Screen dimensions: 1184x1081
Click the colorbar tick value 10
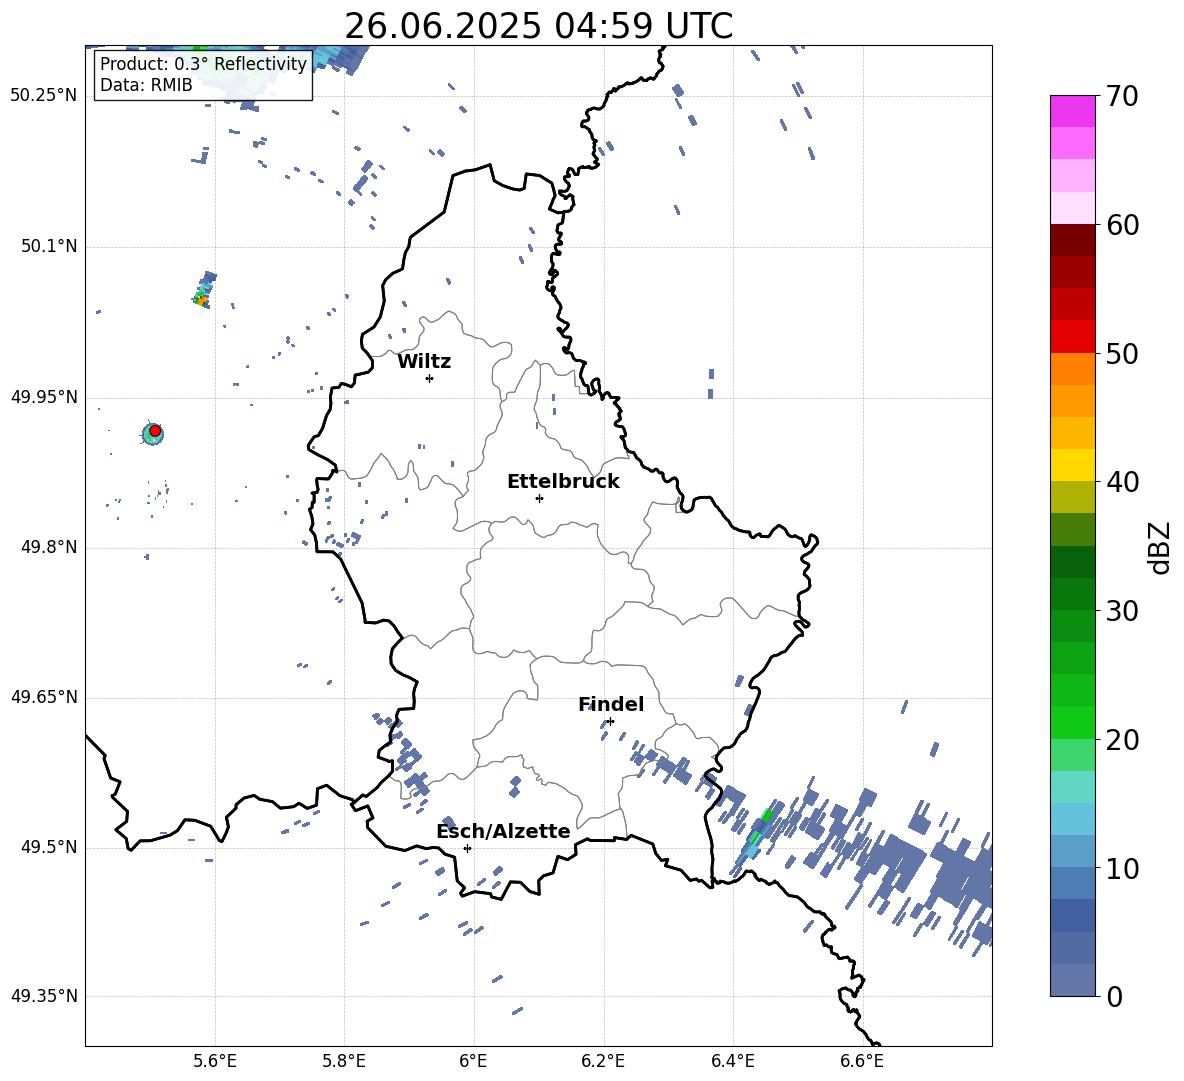(x=1122, y=868)
